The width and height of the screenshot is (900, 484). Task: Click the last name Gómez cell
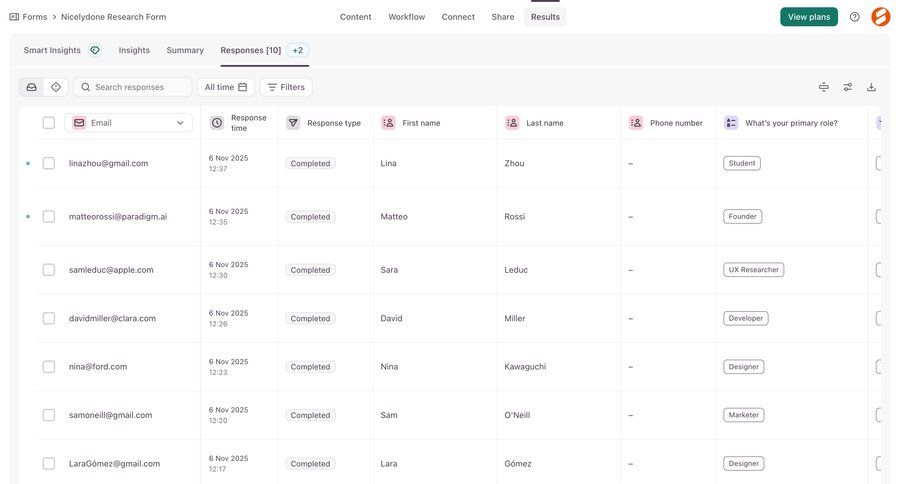tap(518, 463)
